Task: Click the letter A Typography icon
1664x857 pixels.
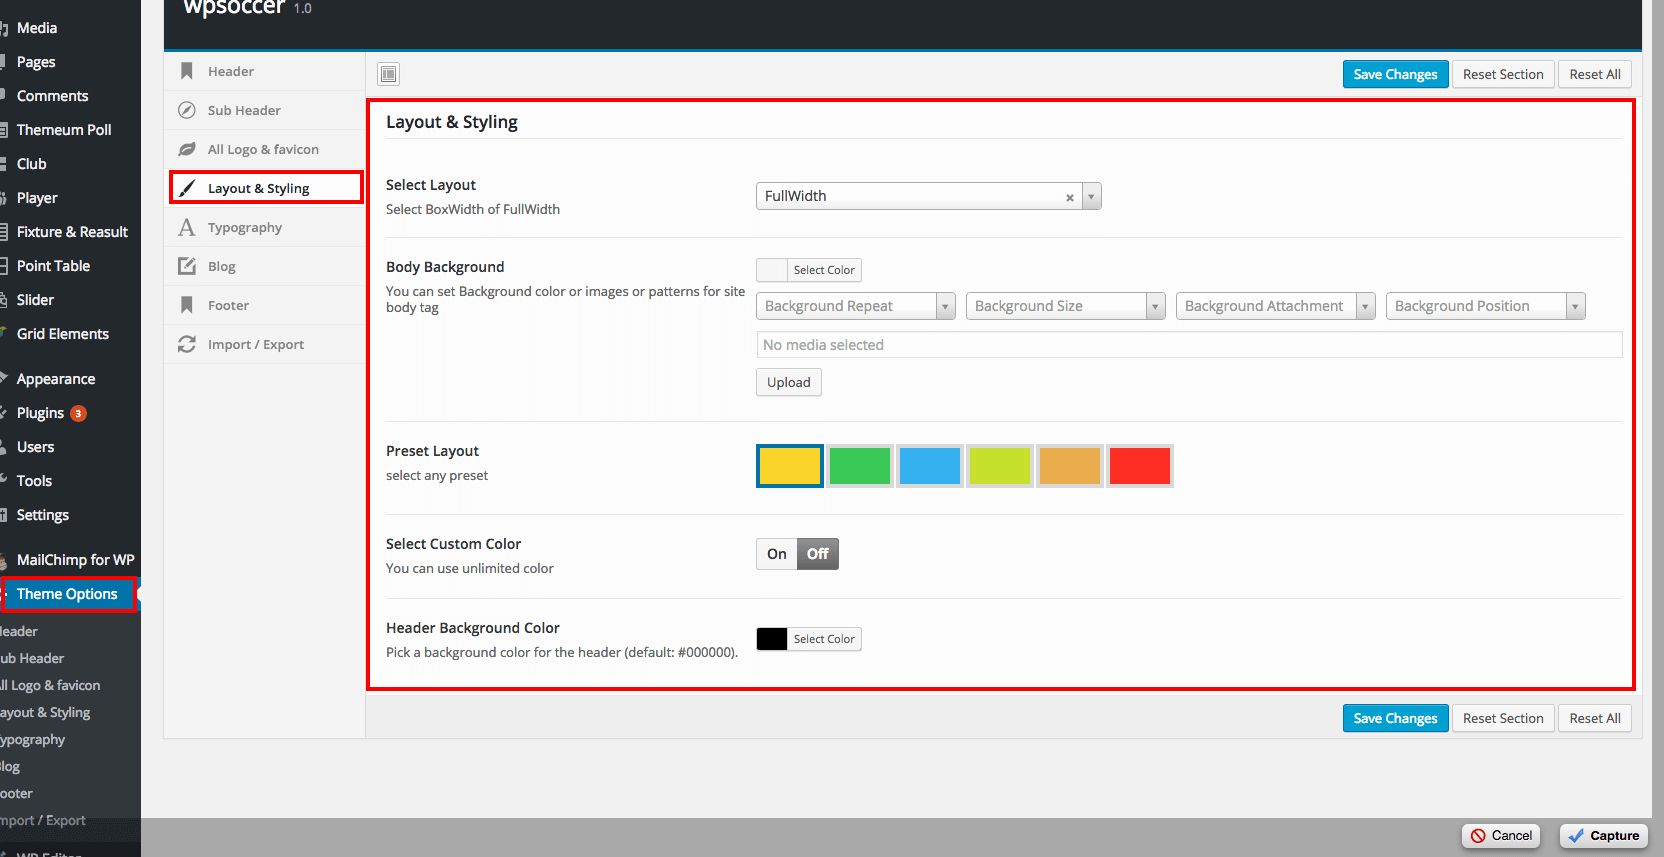Action: pyautogui.click(x=186, y=228)
